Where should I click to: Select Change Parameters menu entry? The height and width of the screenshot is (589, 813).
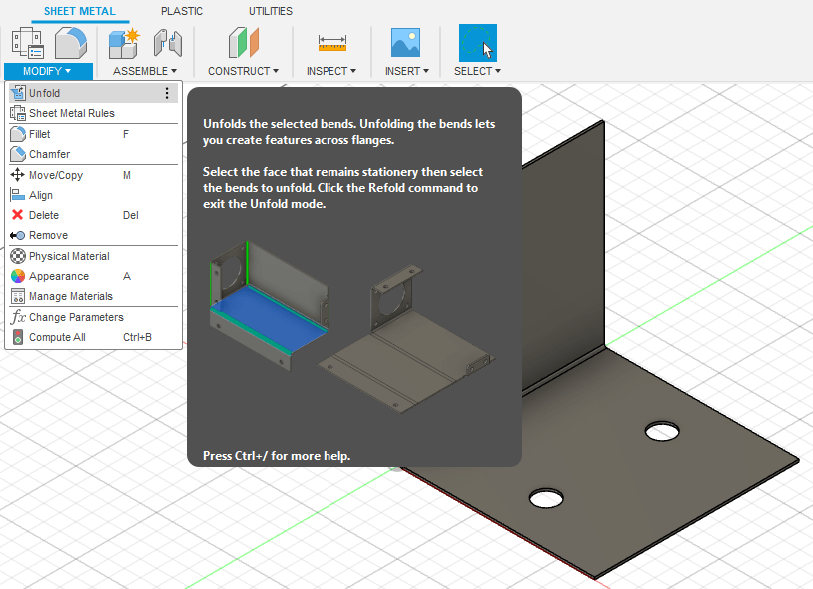click(x=76, y=317)
